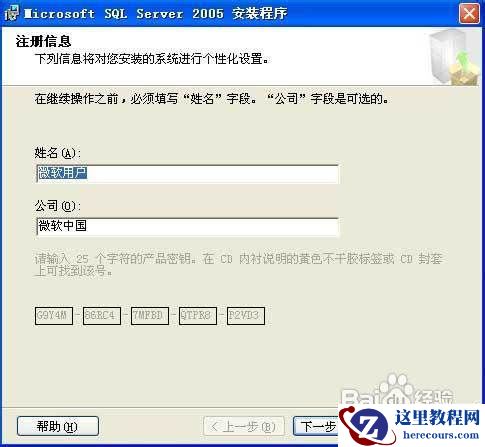485x447 pixels.
Task: Focus the 公司 company input field
Action: (187, 227)
